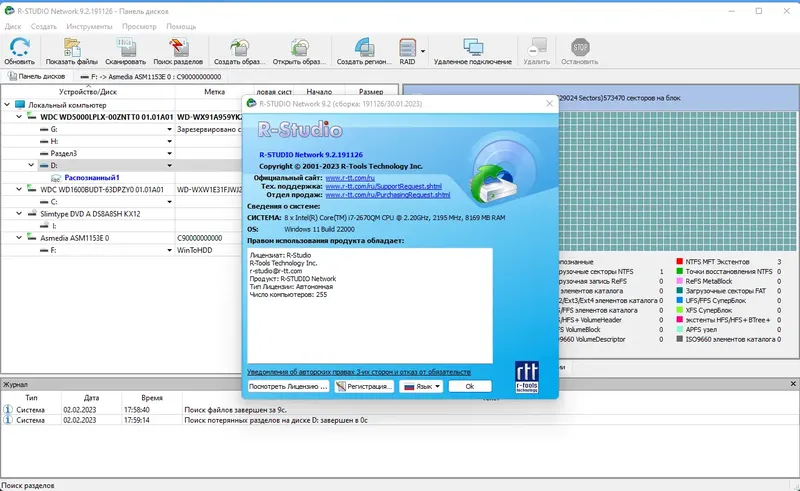This screenshot has height=491, width=800.
Task: Click the green Точки восстановления NTFS swatch
Action: coord(680,272)
